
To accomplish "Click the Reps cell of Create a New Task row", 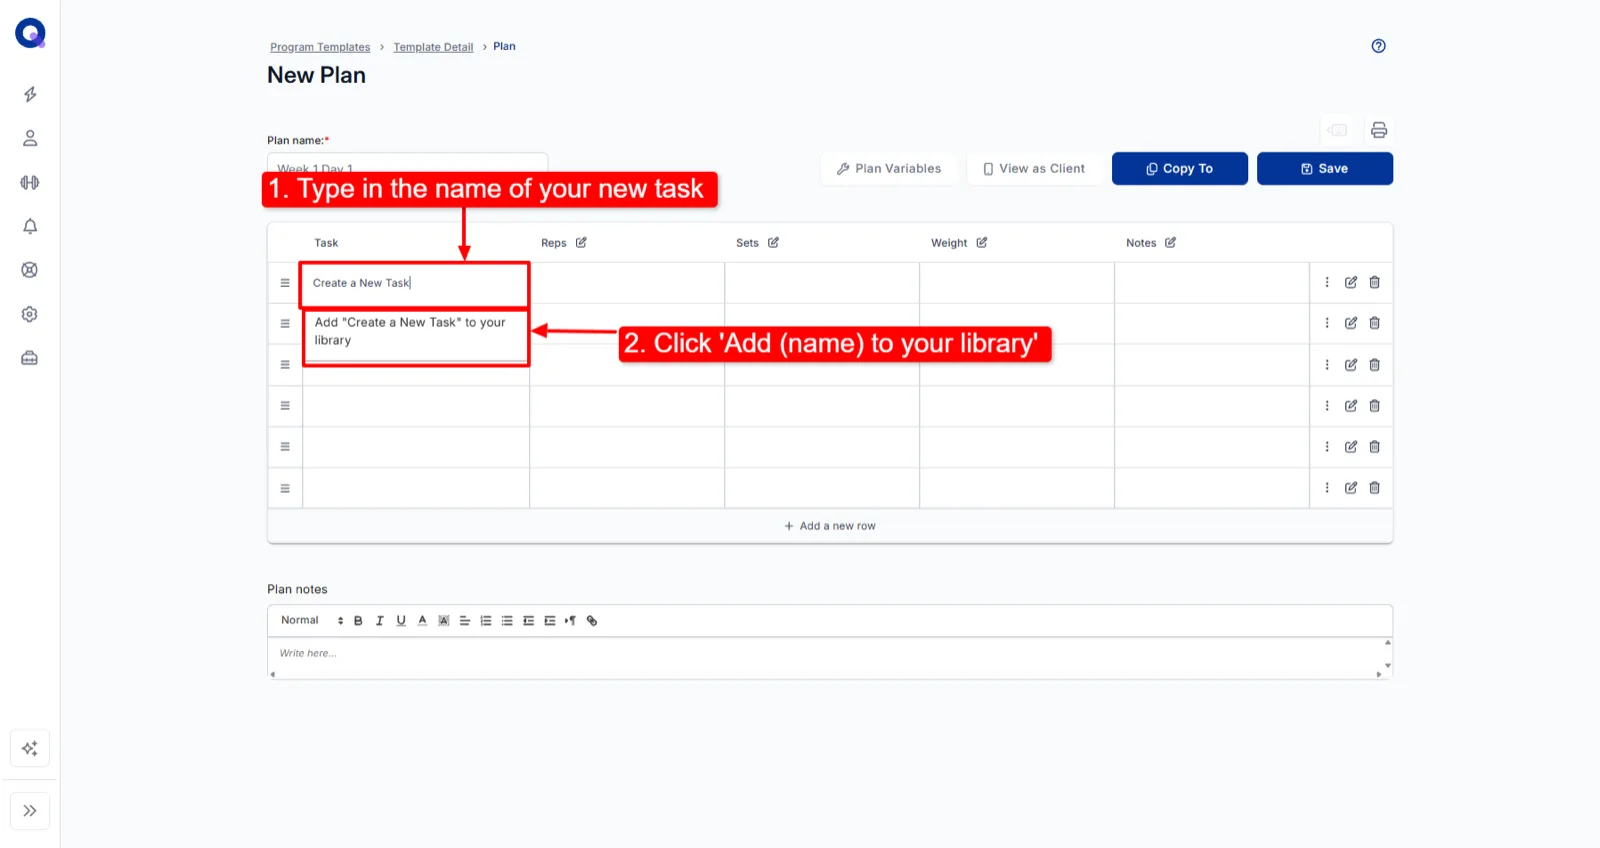I will click(x=627, y=283).
